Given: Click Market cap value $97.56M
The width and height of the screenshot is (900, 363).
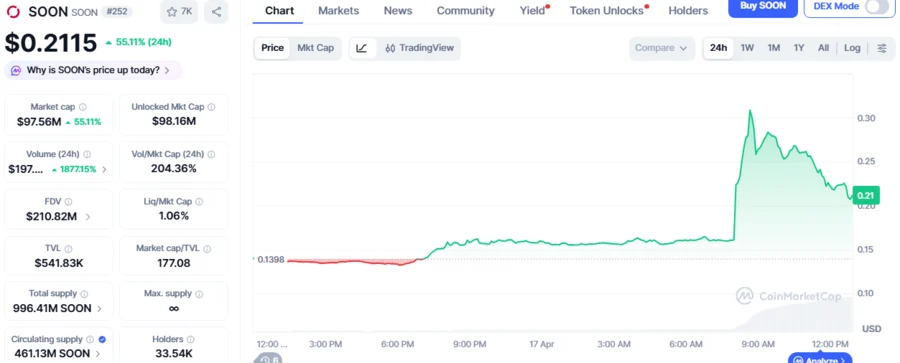Looking at the screenshot, I should tap(39, 122).
